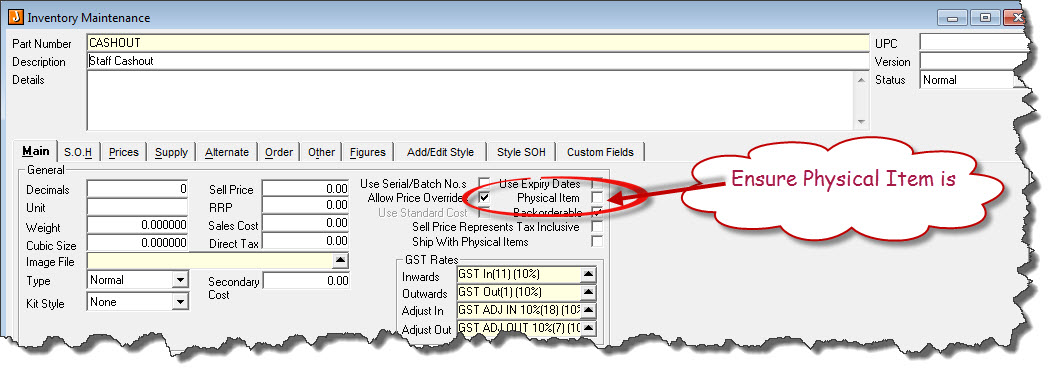Click the Adjust In GST ADJ IN field
This screenshot has height=376, width=1059.
point(519,311)
